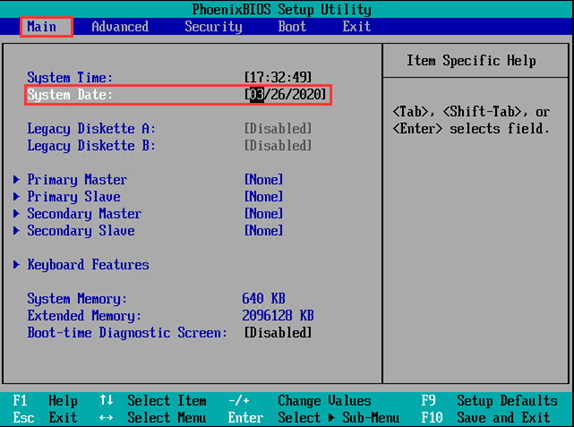Expand the Primary Master arrow

point(16,179)
